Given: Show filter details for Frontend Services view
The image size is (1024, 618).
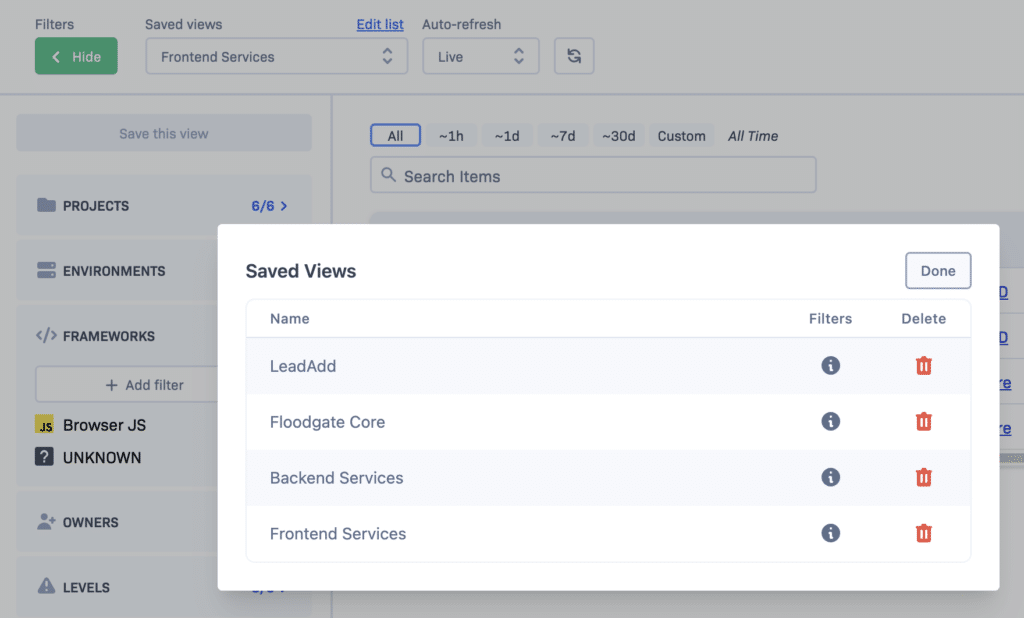Looking at the screenshot, I should coord(830,533).
